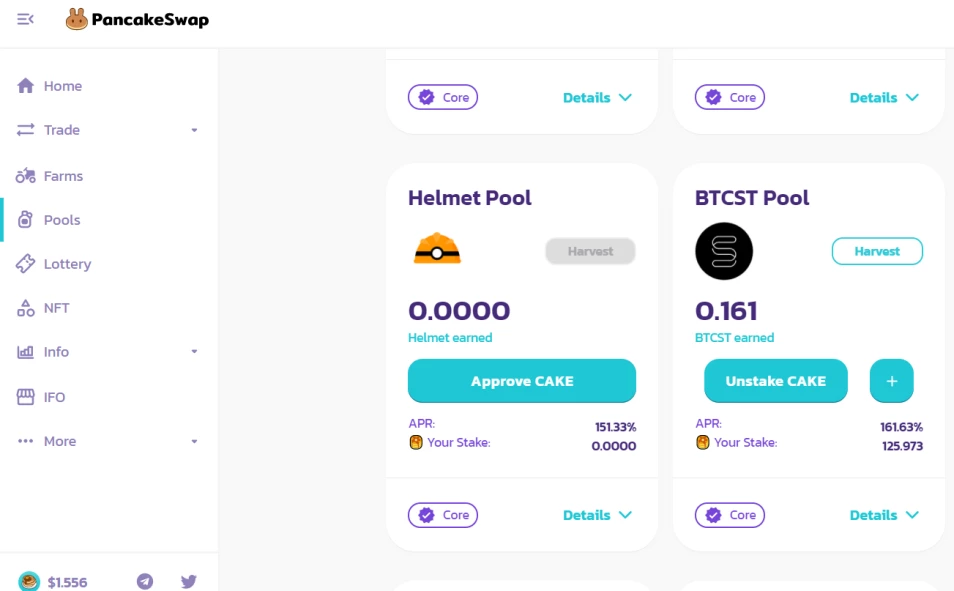Viewport: 954px width, 591px height.
Task: Open the Twitter icon link
Action: 189,581
